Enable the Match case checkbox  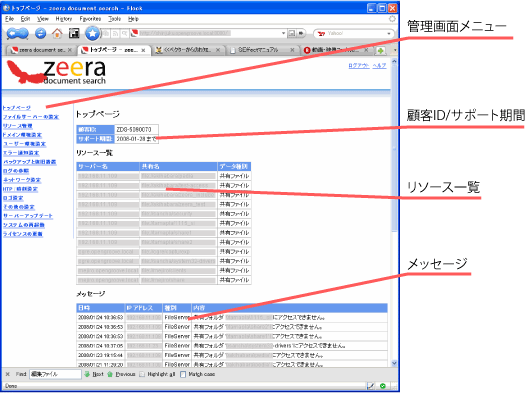coord(183,374)
